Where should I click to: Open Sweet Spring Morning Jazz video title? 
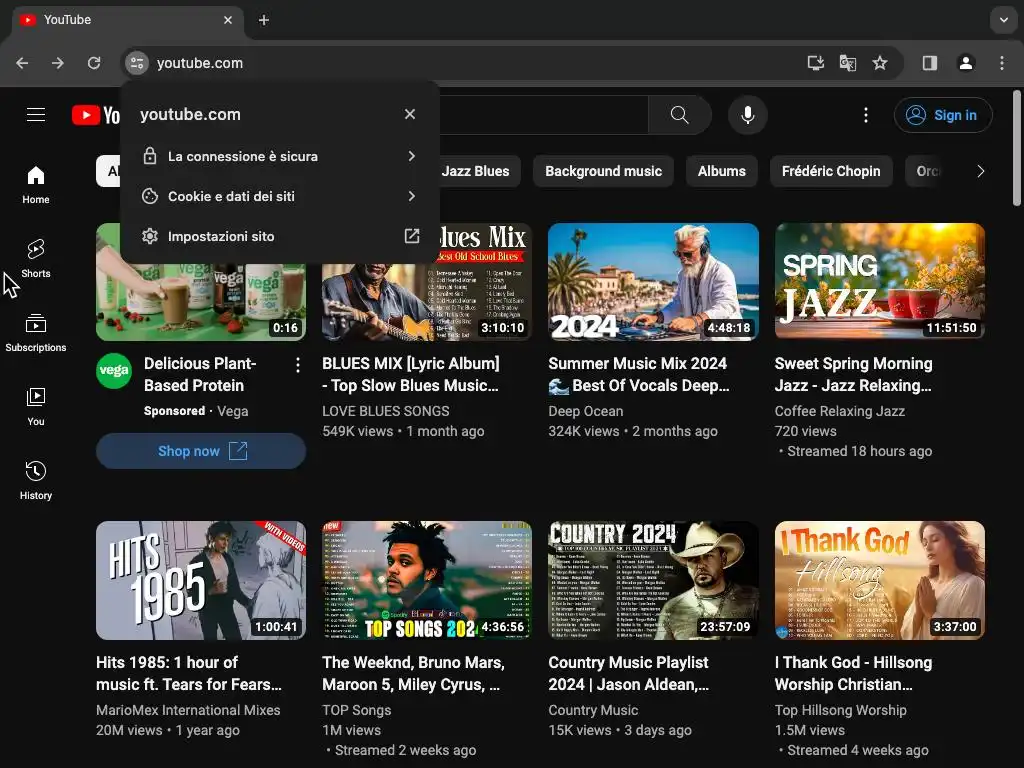pos(854,374)
